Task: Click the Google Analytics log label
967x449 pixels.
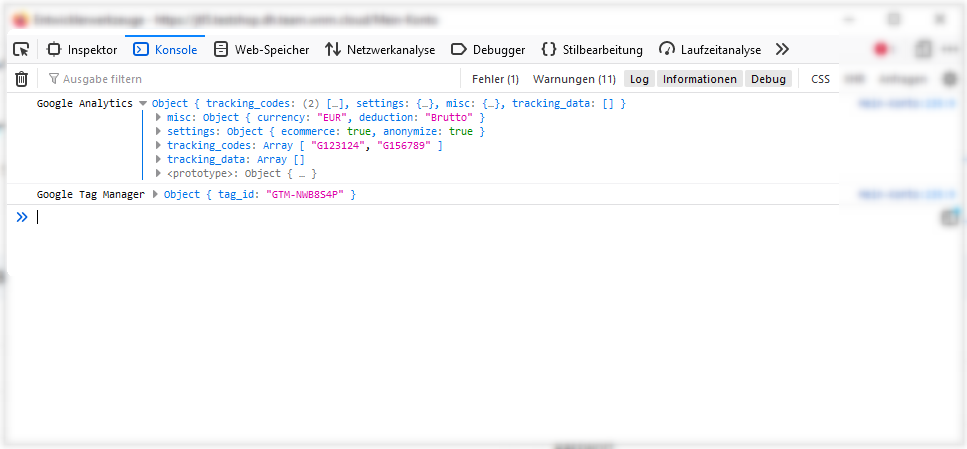Action: [84, 104]
